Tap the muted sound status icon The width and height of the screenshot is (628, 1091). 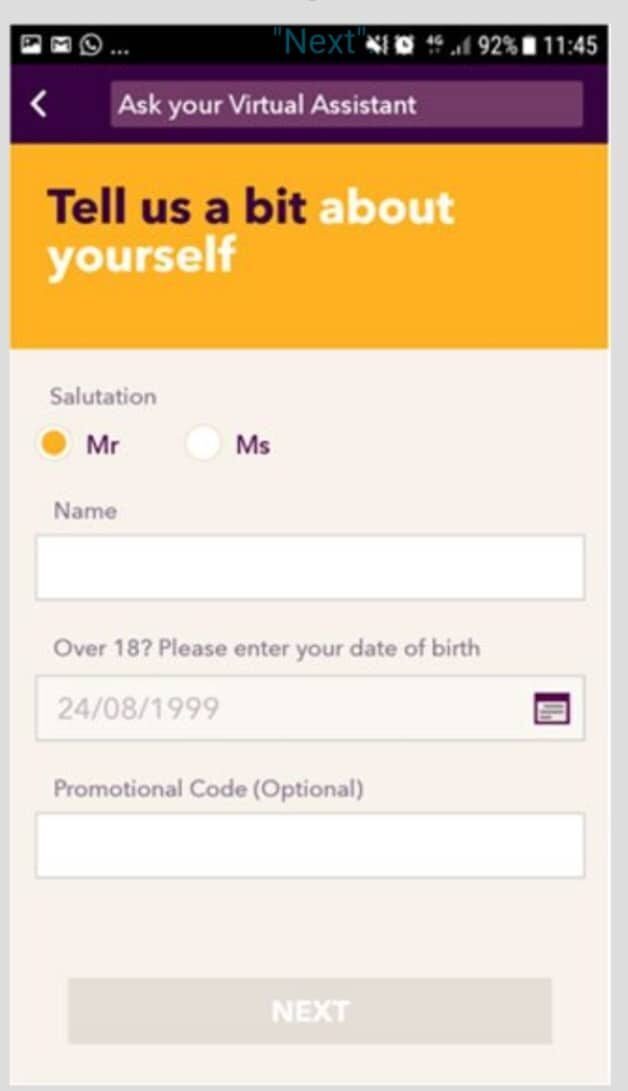[379, 47]
